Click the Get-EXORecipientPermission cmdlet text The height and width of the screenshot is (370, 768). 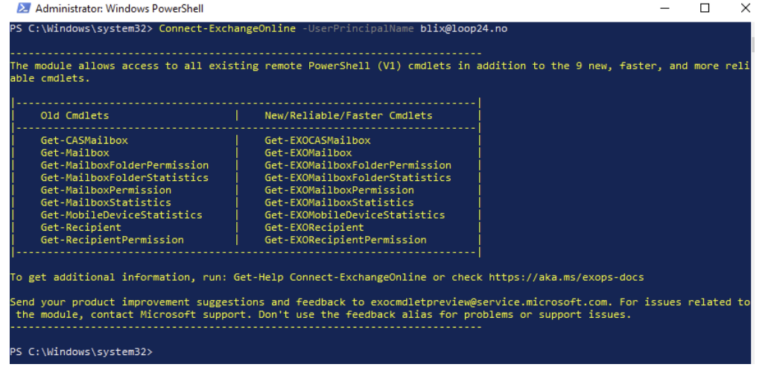(345, 240)
